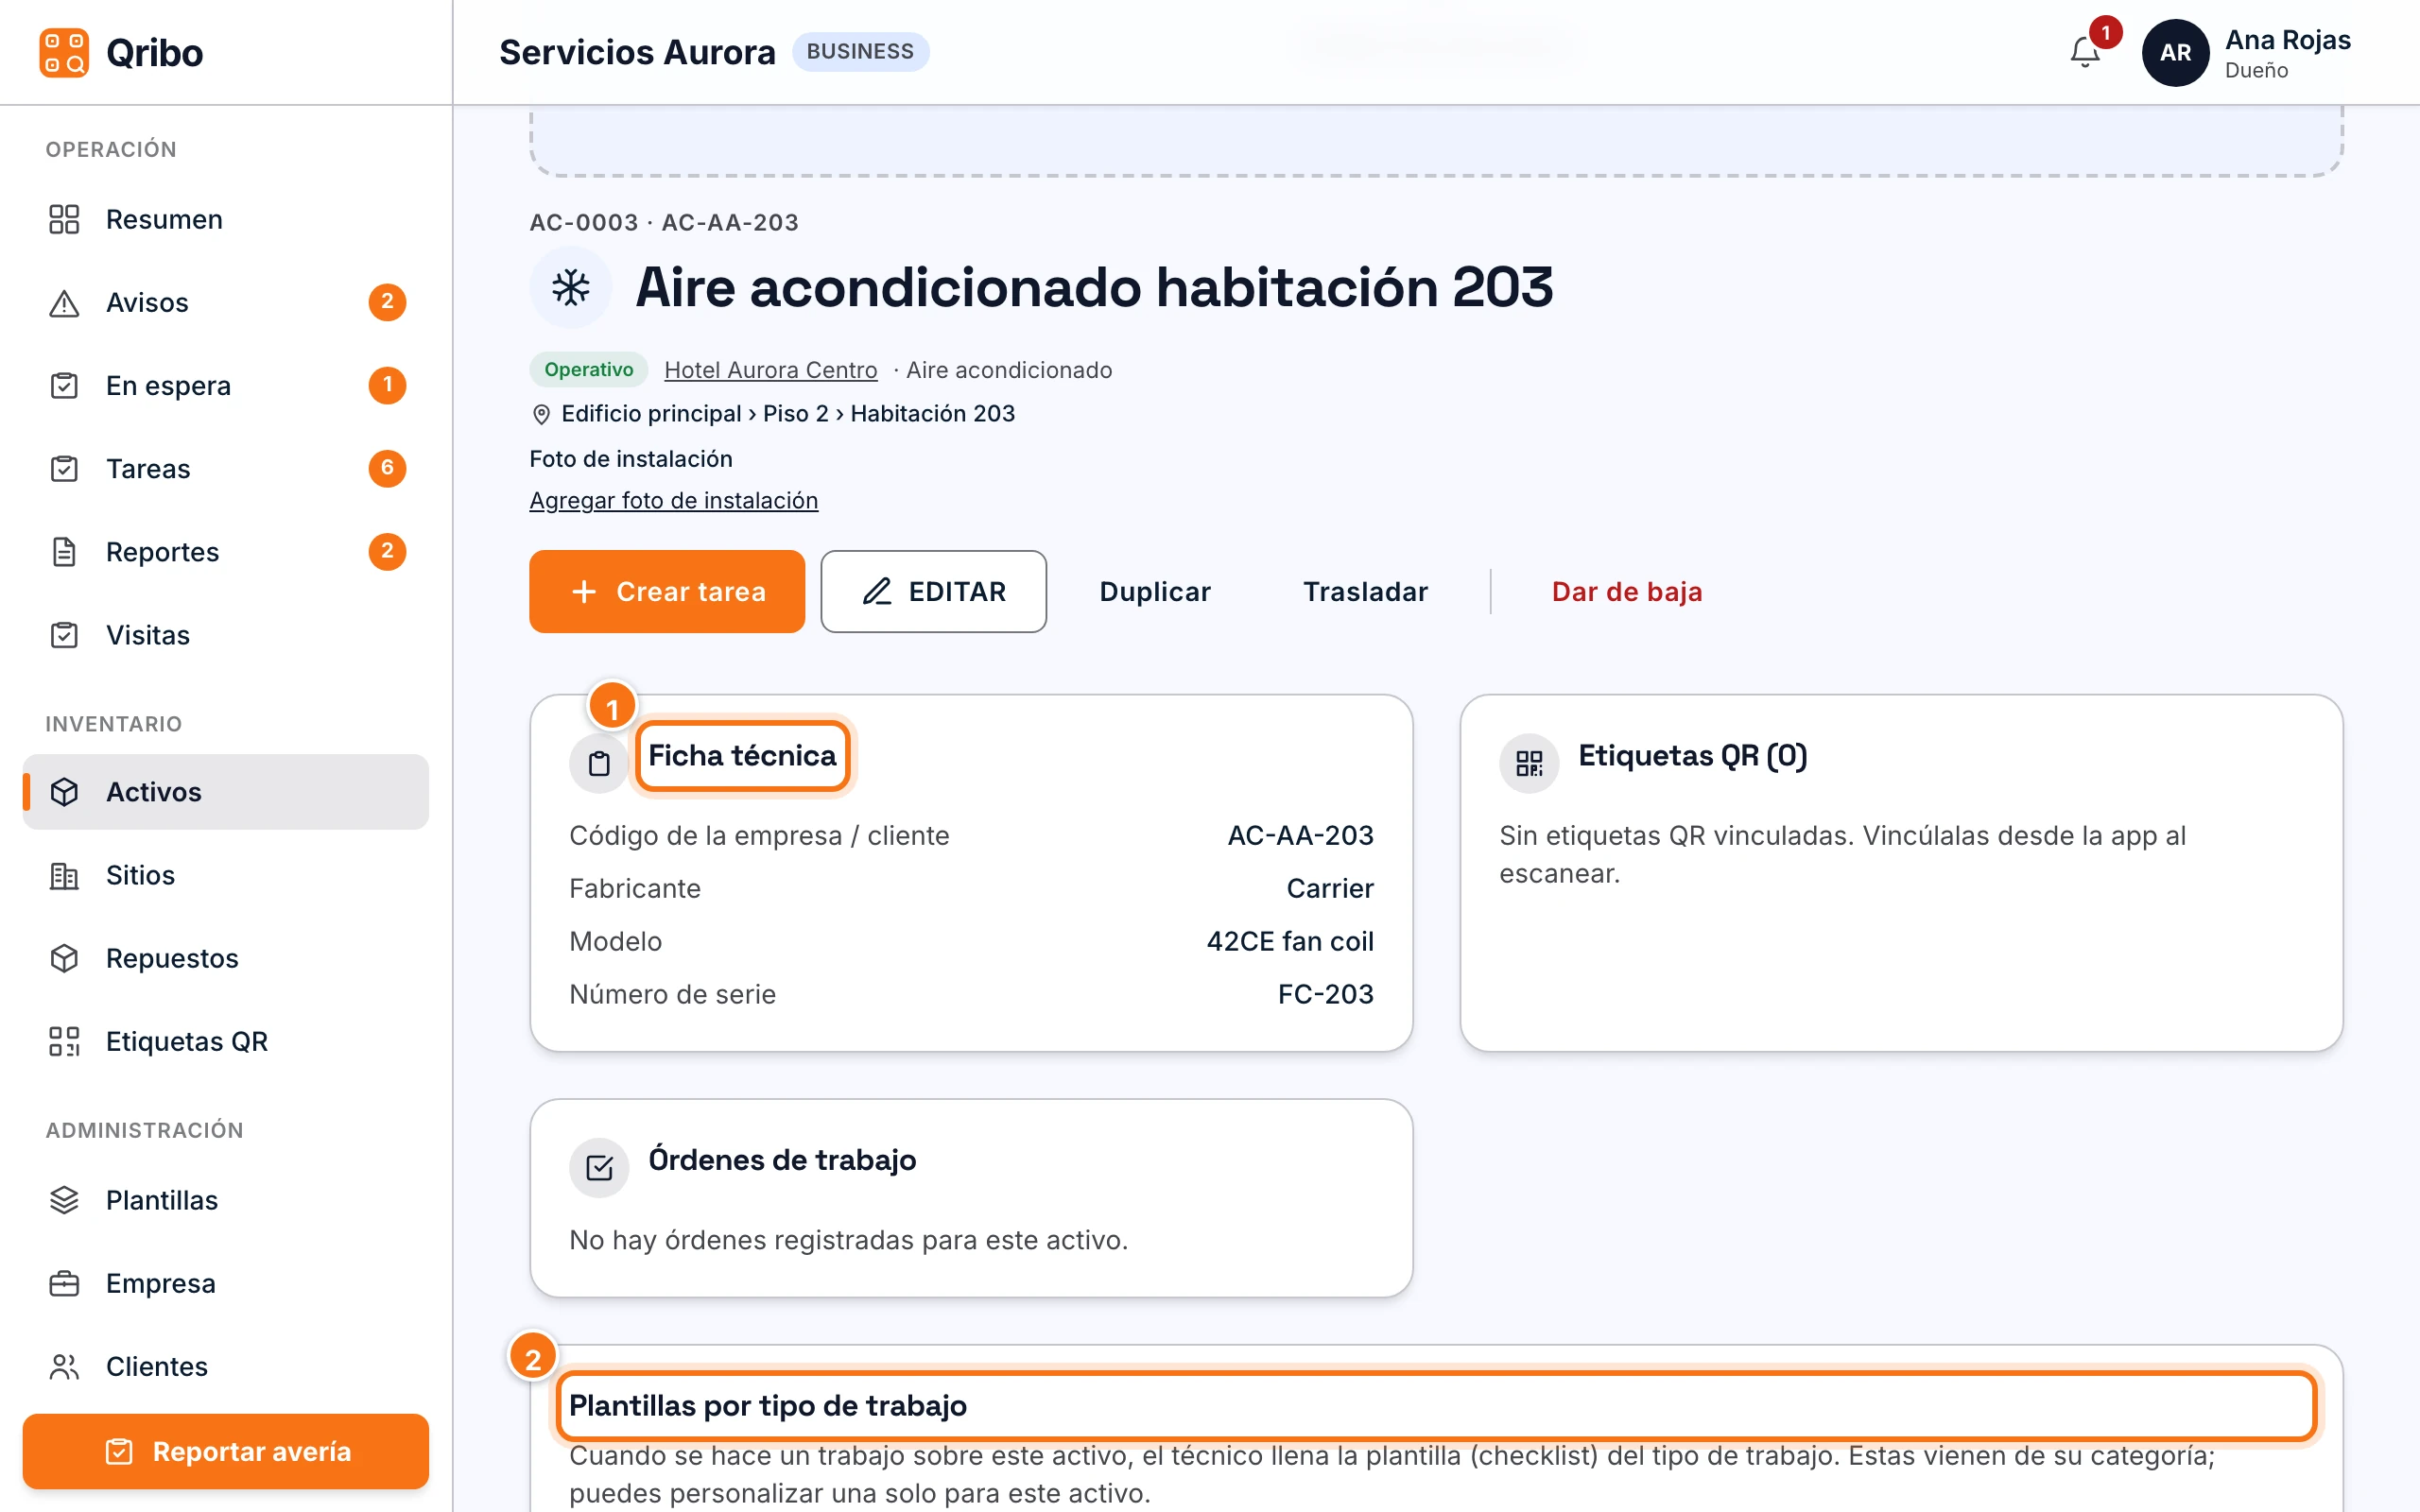This screenshot has height=1512, width=2420.
Task: Click the Ficha técnica clipboard icon
Action: (599, 764)
